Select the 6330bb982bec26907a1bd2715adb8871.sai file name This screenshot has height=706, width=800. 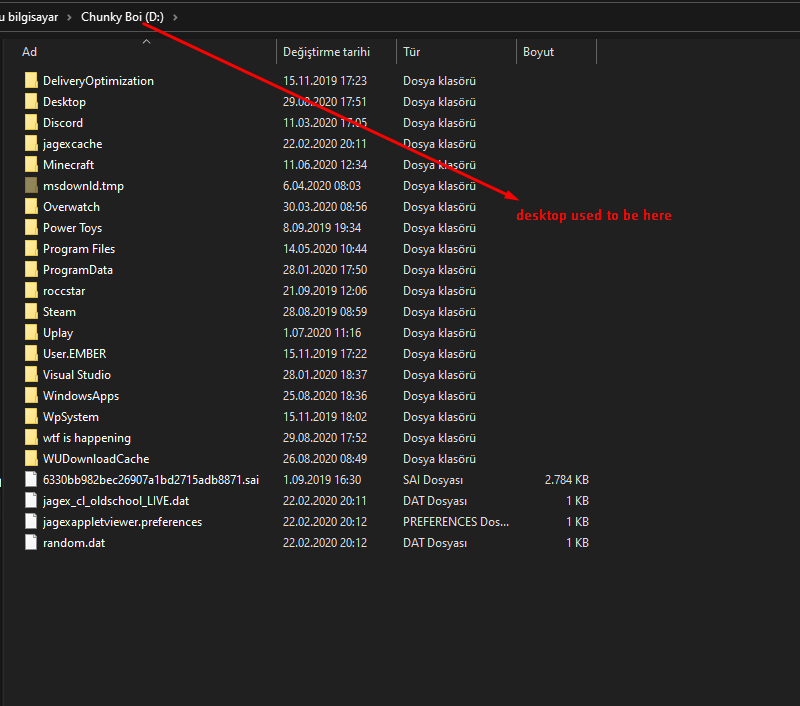(151, 480)
